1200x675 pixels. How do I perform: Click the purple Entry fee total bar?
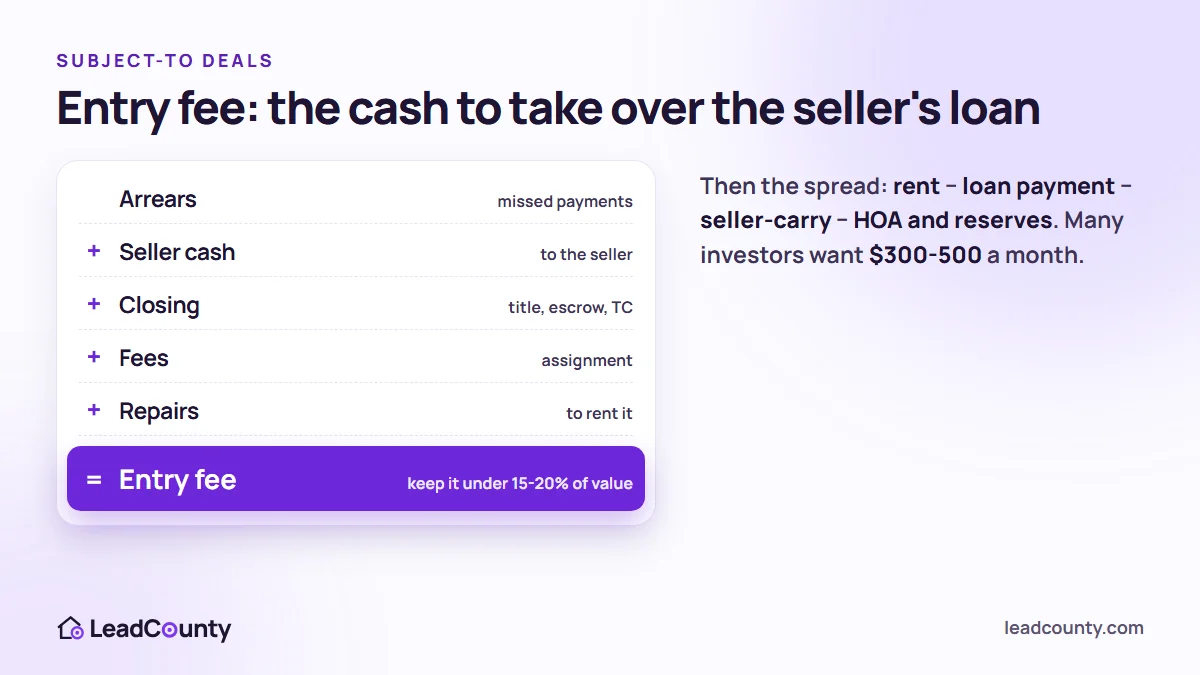pyautogui.click(x=356, y=478)
